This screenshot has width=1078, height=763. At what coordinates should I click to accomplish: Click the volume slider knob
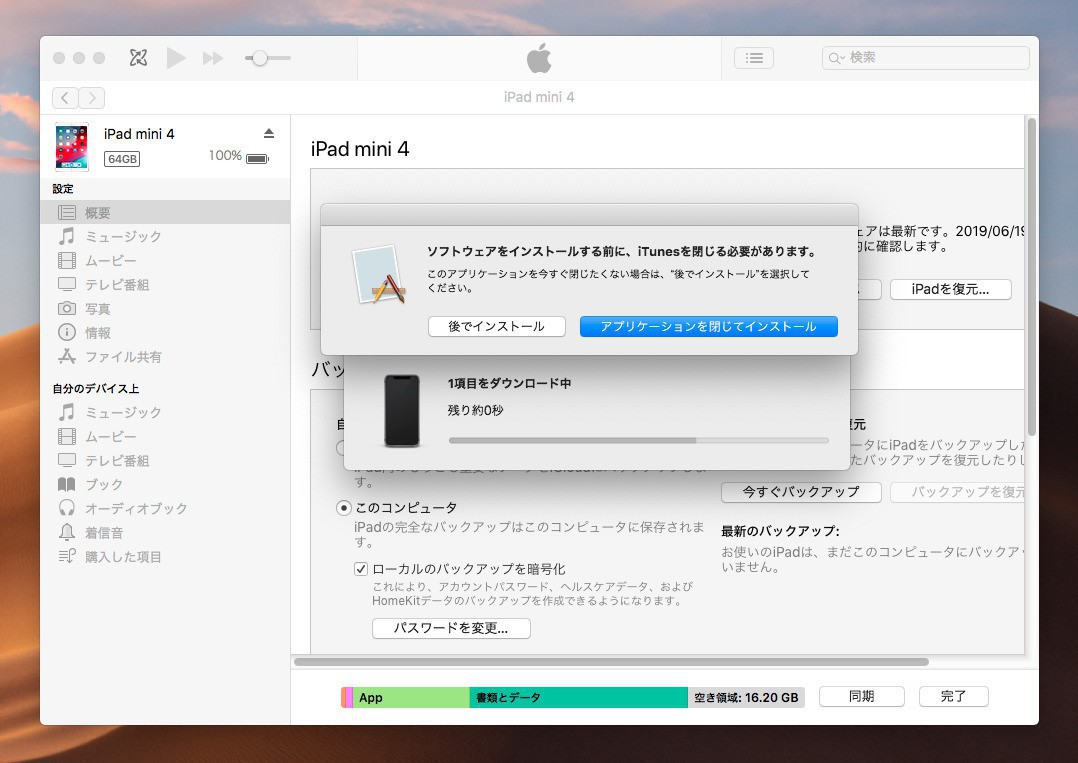pos(260,58)
